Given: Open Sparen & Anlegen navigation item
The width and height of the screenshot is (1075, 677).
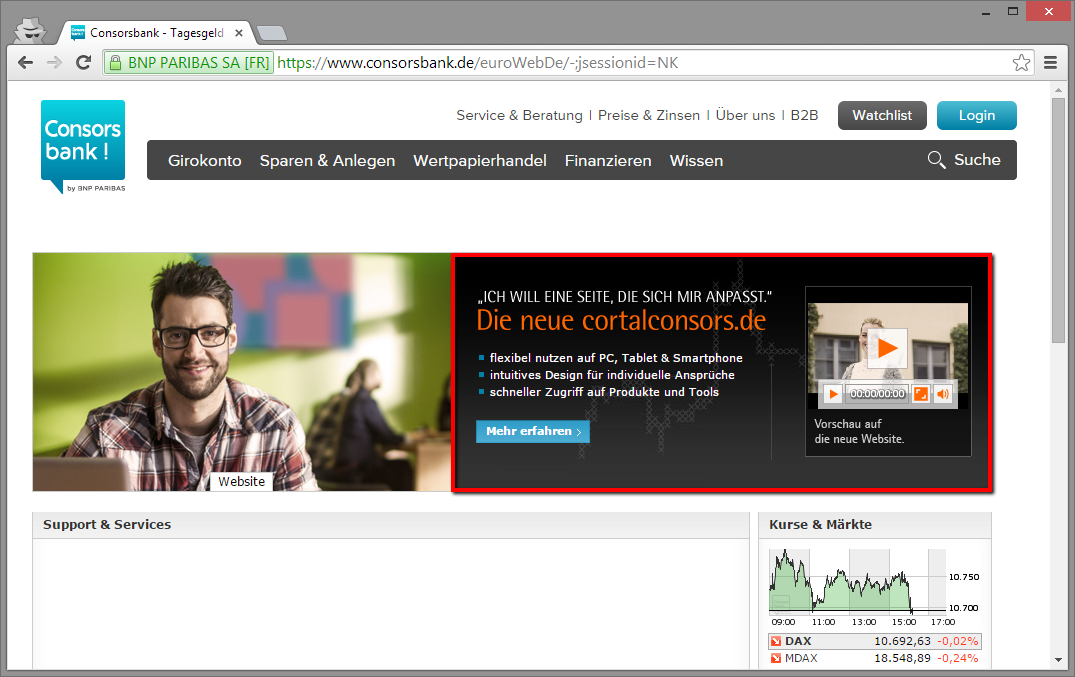Looking at the screenshot, I should tap(327, 161).
